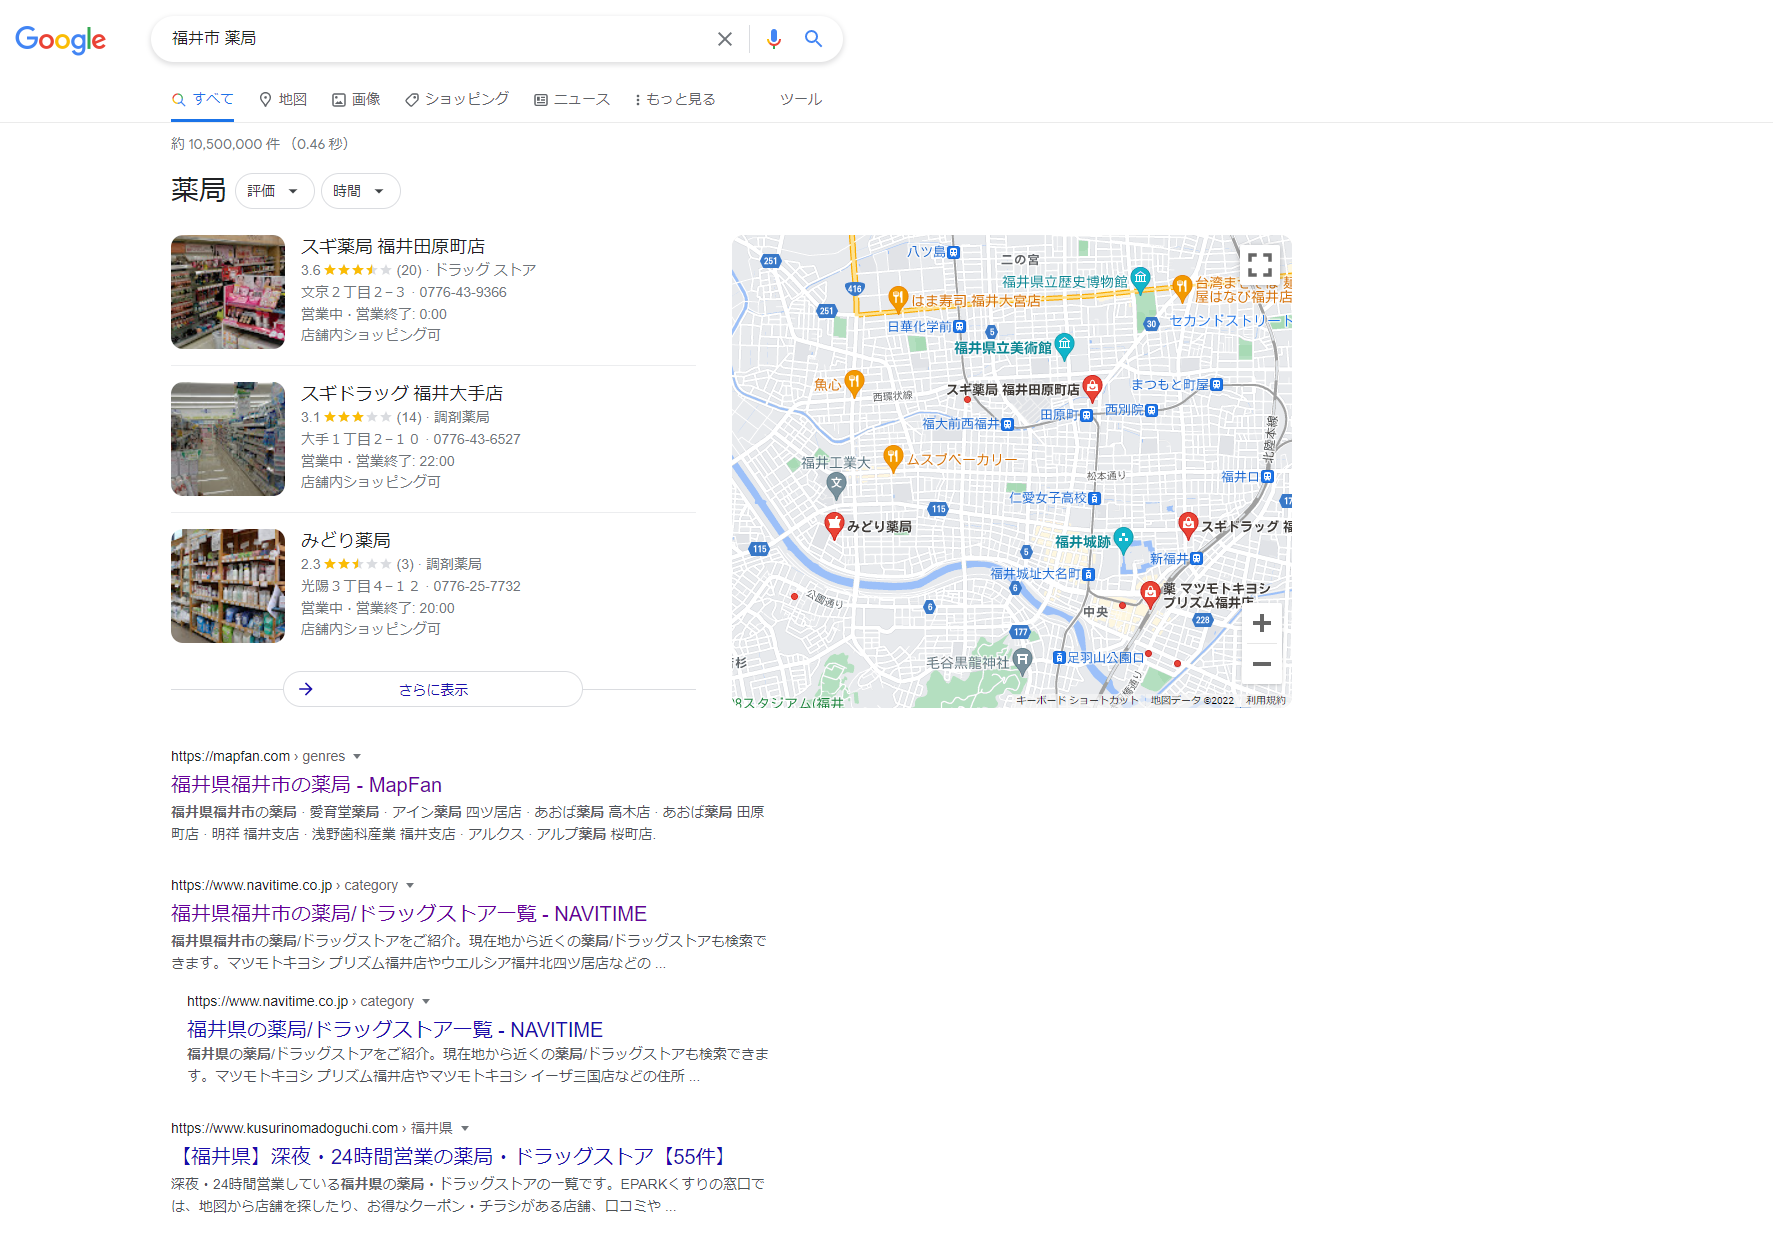
Task: Open the 評価 filter dropdown
Action: coord(274,191)
